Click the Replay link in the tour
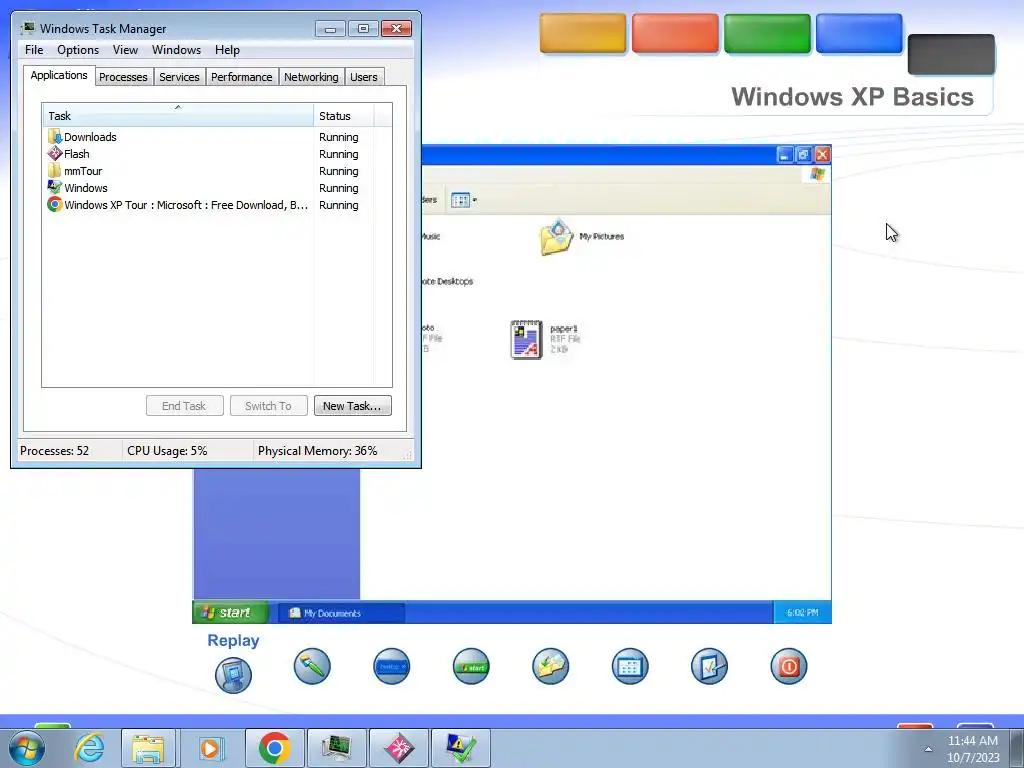Image resolution: width=1024 pixels, height=768 pixels. [233, 641]
